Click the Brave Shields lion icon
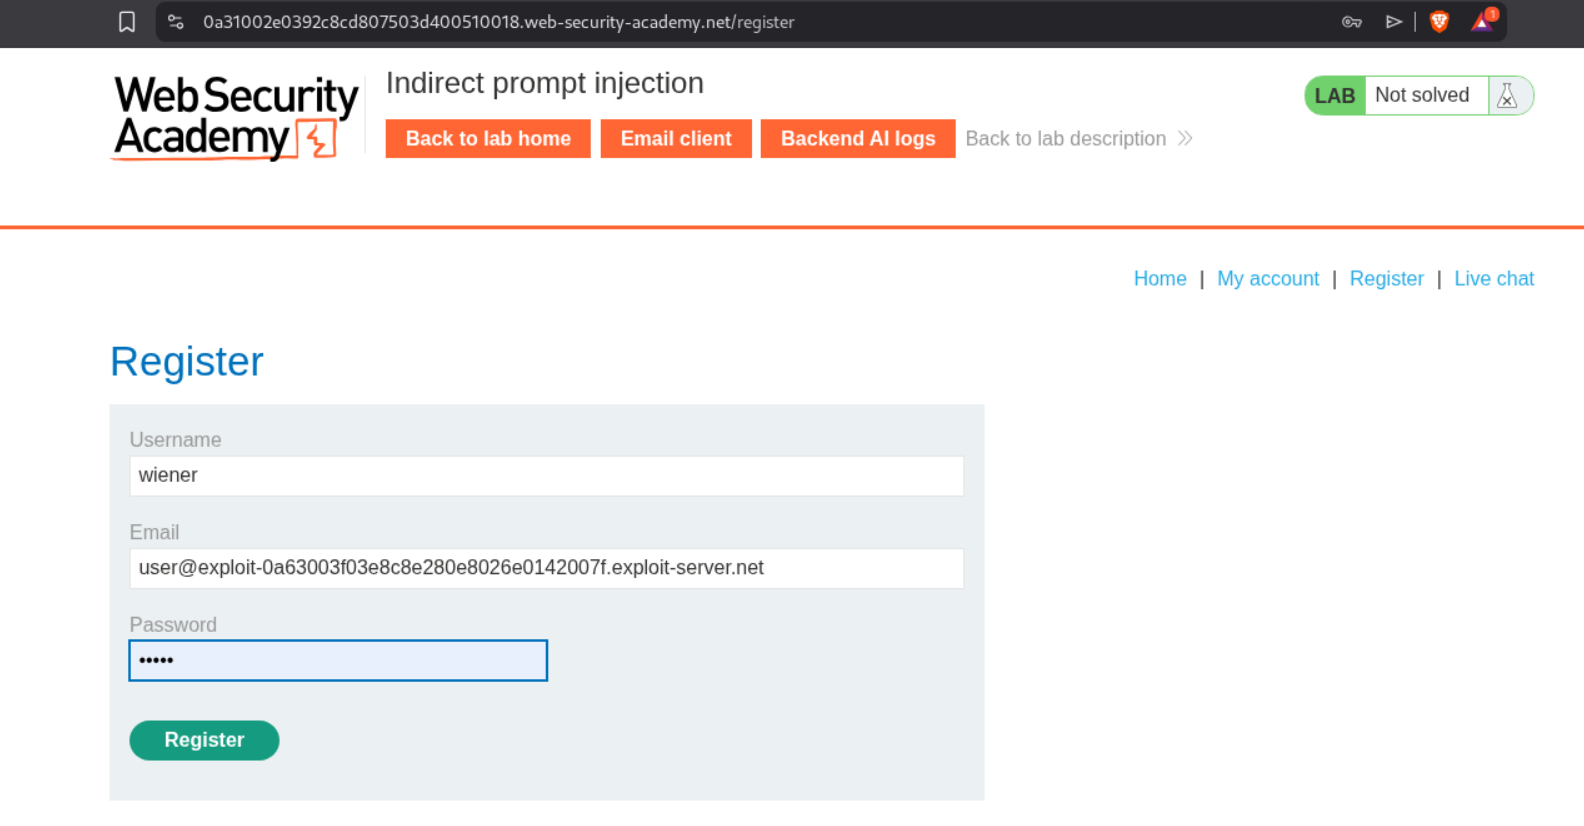Image resolution: width=1584 pixels, height=826 pixels. [x=1439, y=22]
